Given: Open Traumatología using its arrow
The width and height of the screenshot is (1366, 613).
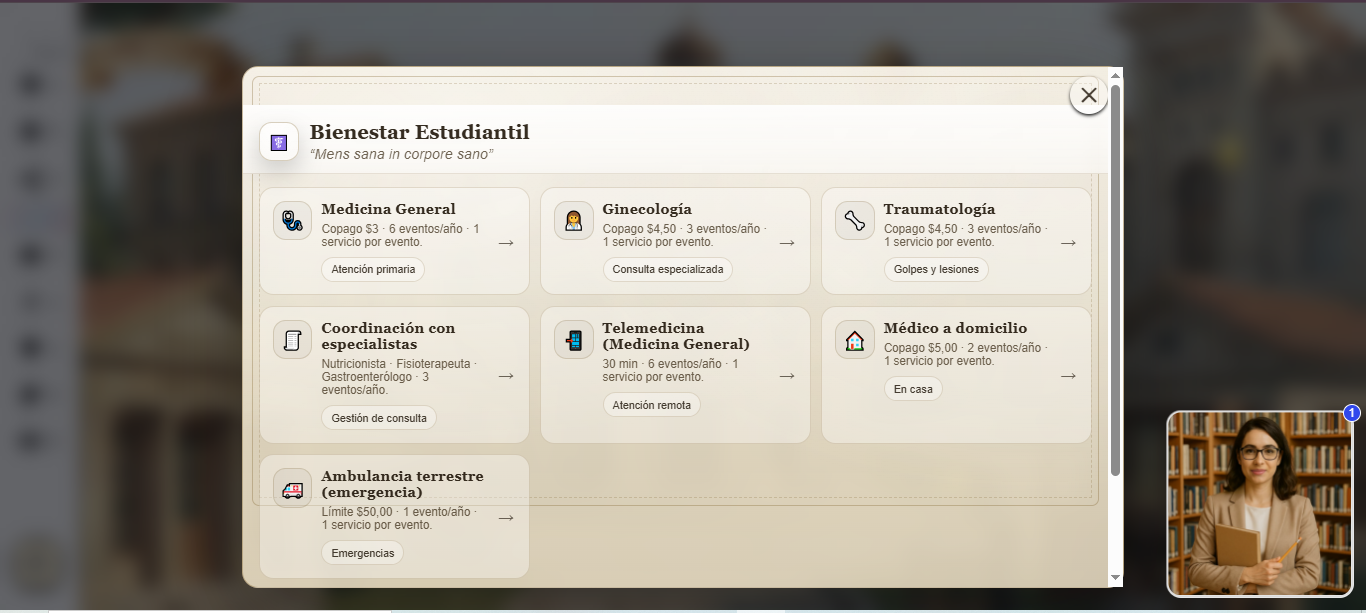Looking at the screenshot, I should click(1068, 243).
